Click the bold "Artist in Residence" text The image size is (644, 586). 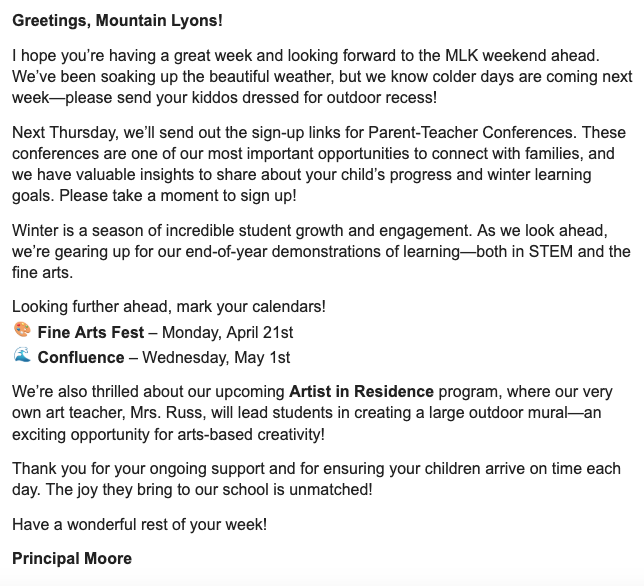pyautogui.click(x=361, y=390)
